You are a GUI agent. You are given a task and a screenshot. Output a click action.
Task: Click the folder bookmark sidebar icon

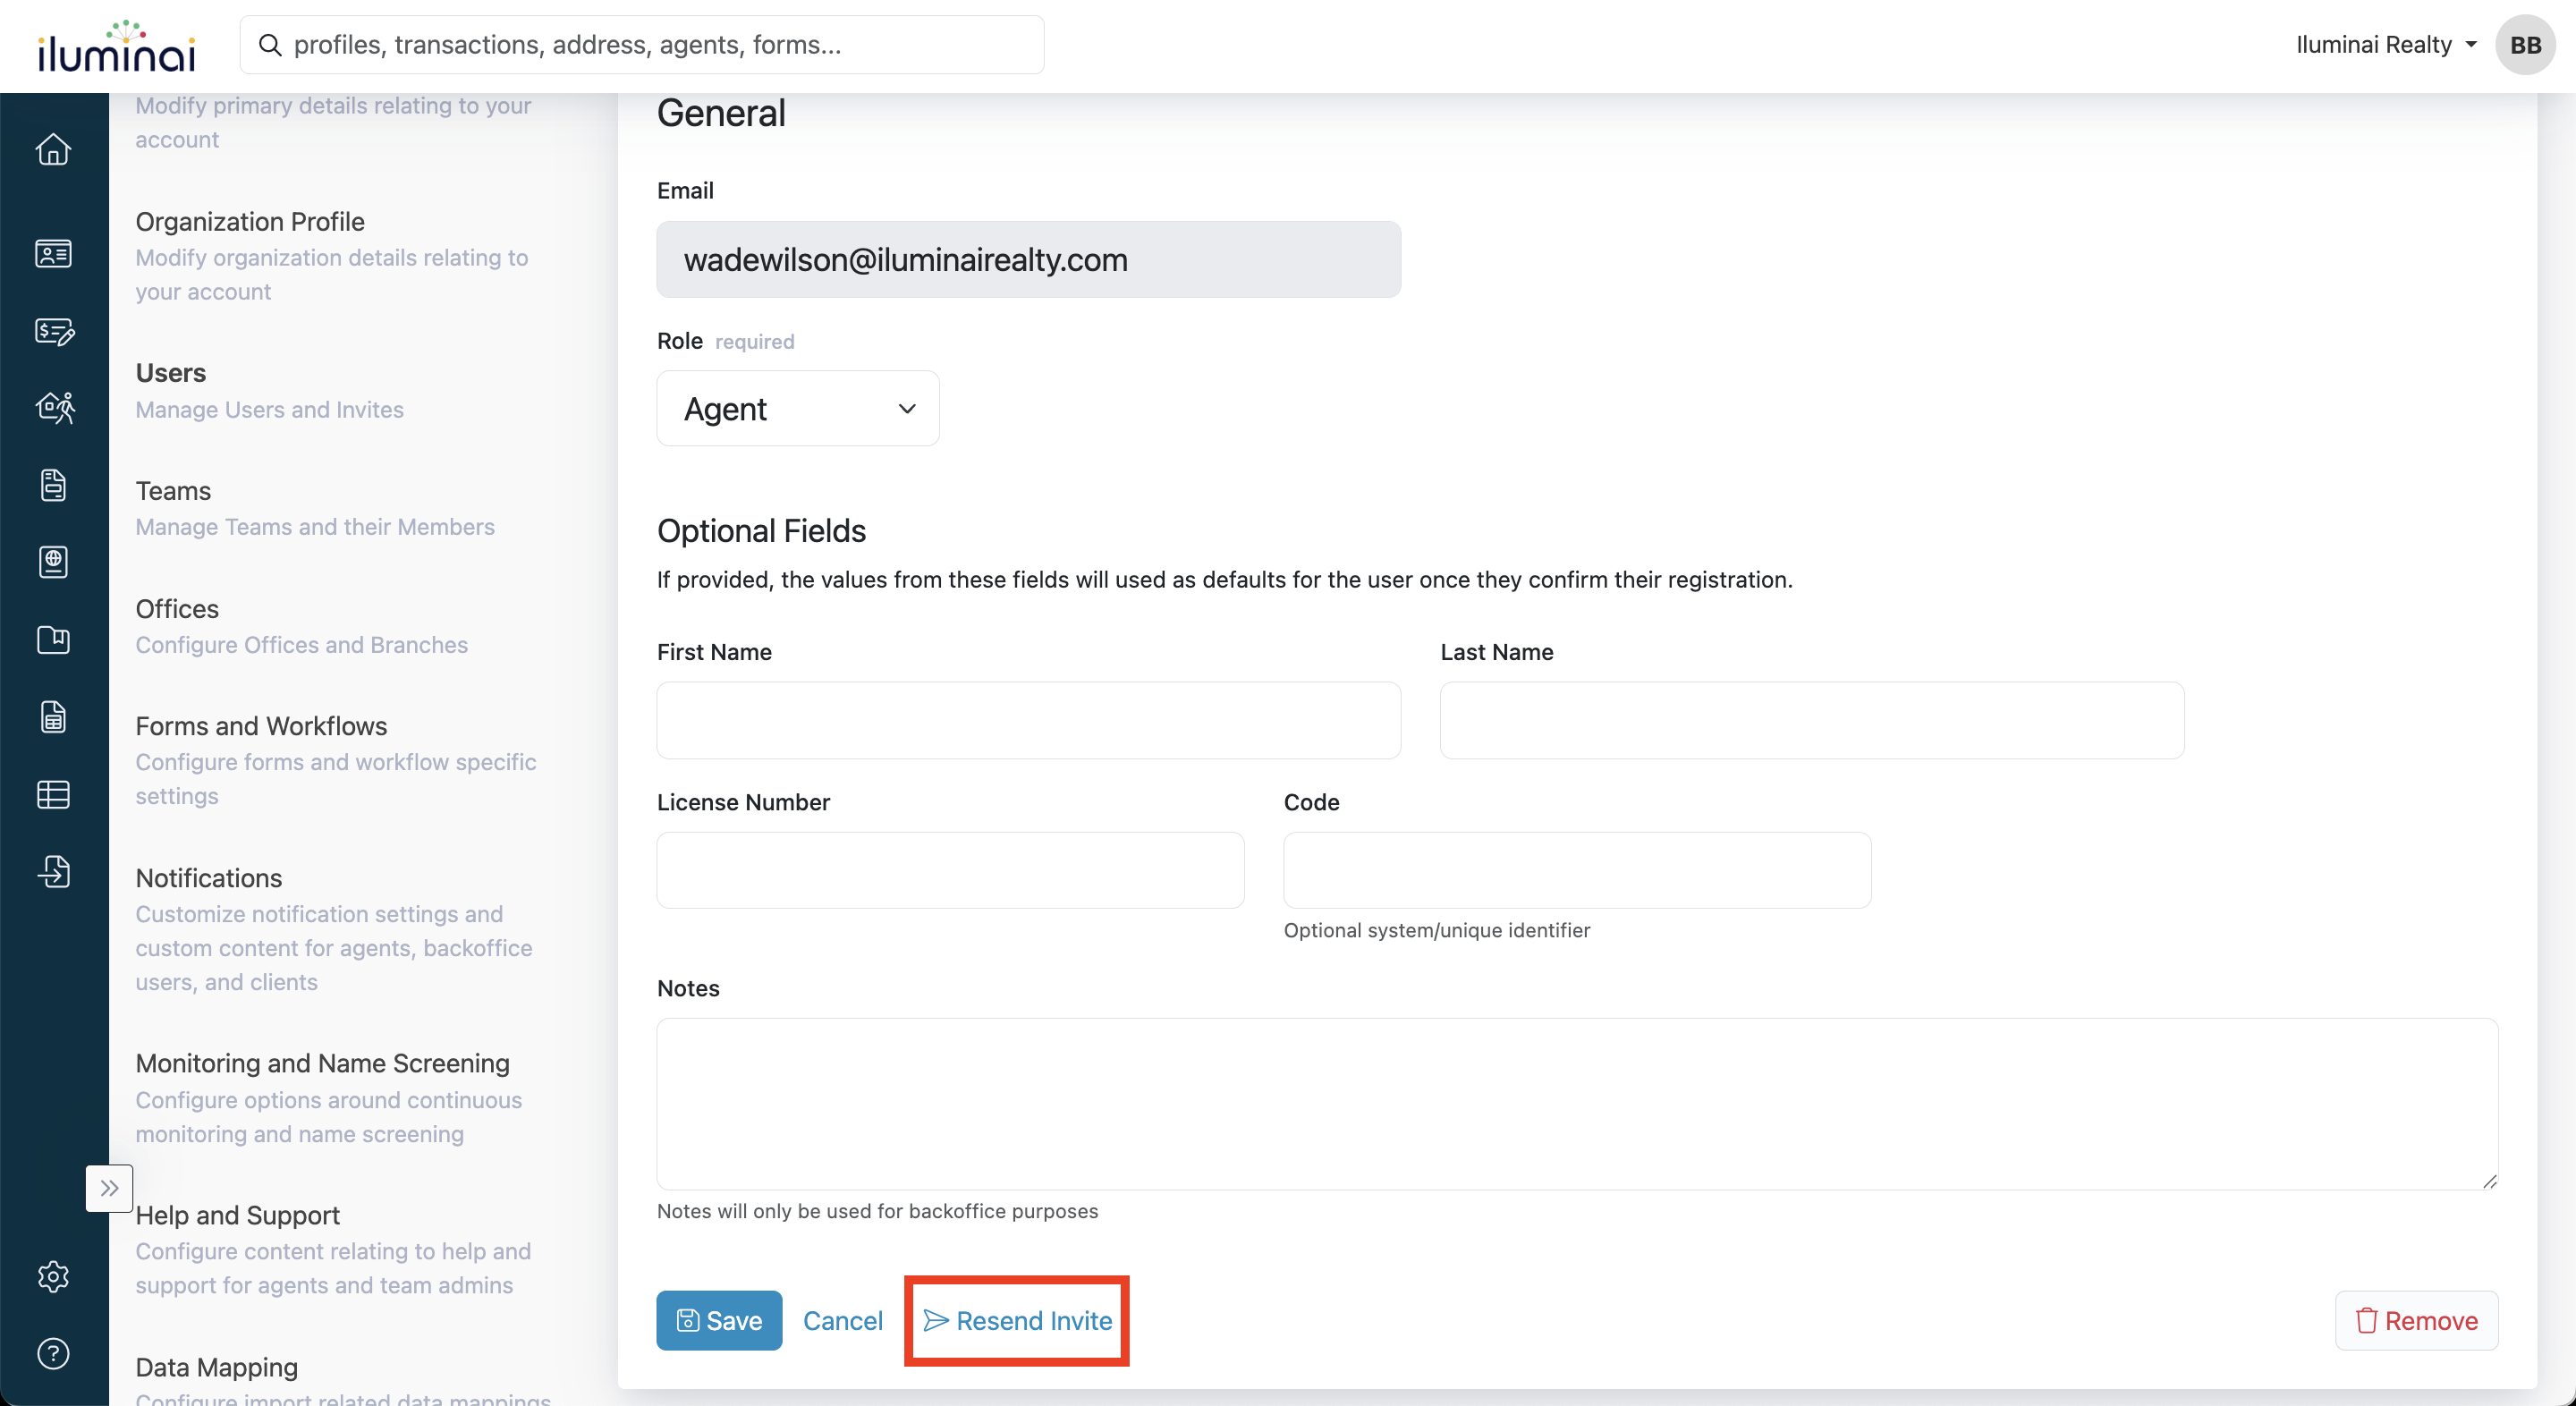point(53,639)
